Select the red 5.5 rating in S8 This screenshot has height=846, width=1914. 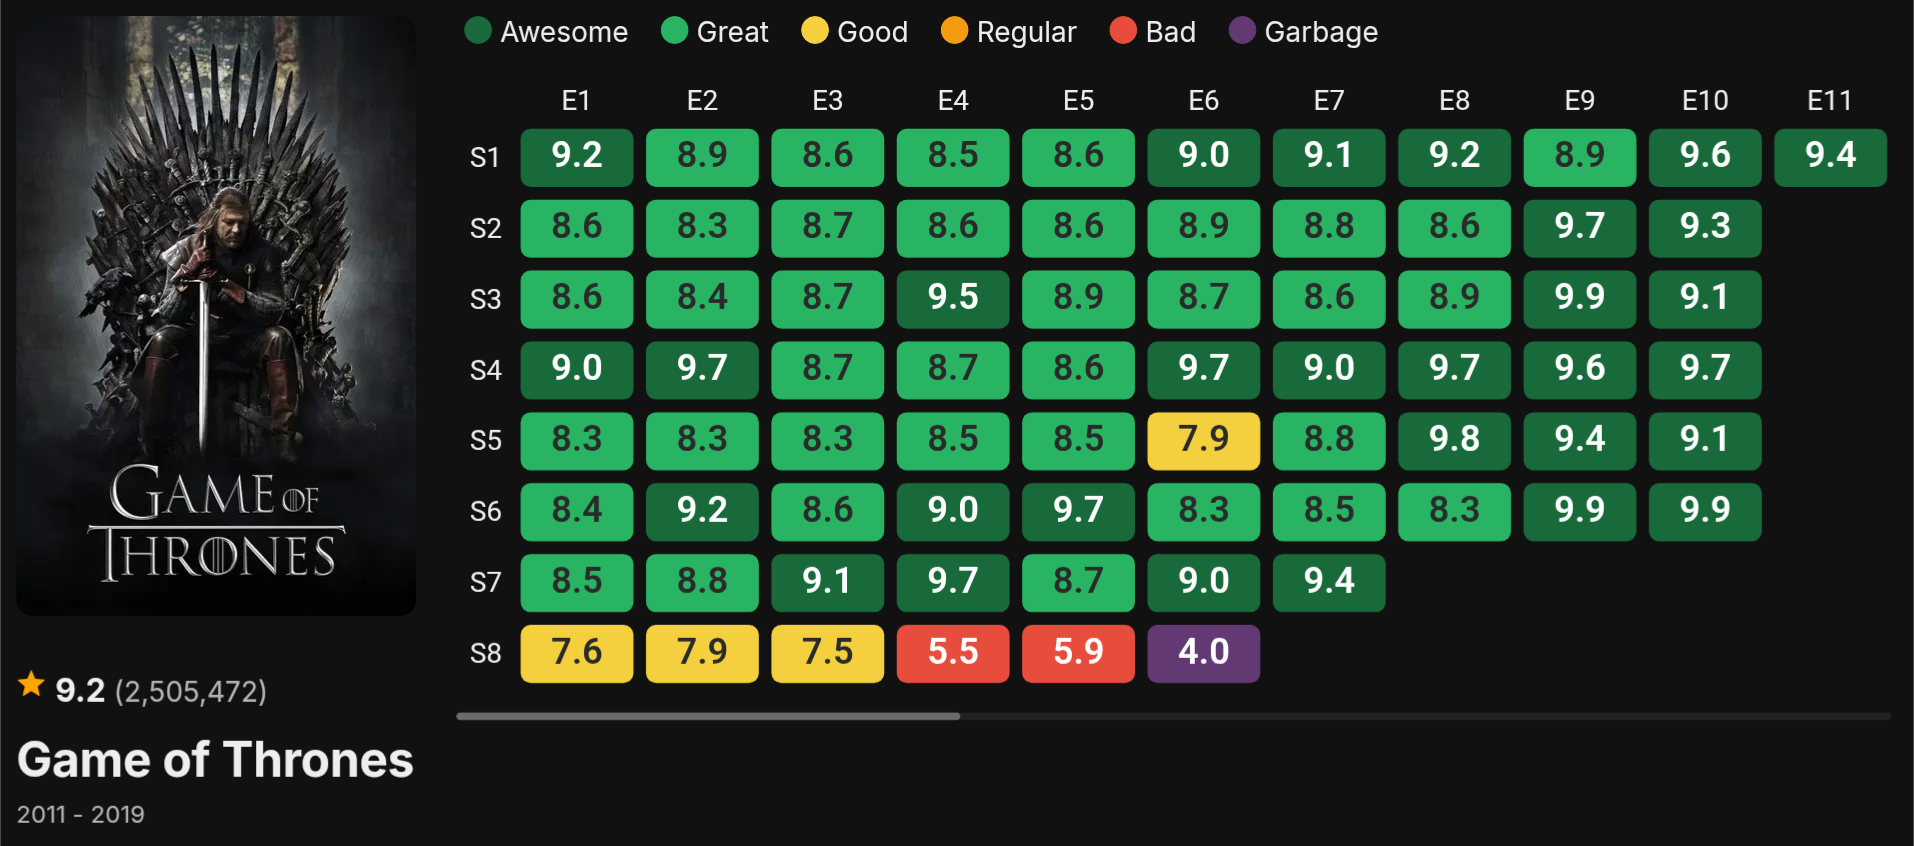click(952, 653)
